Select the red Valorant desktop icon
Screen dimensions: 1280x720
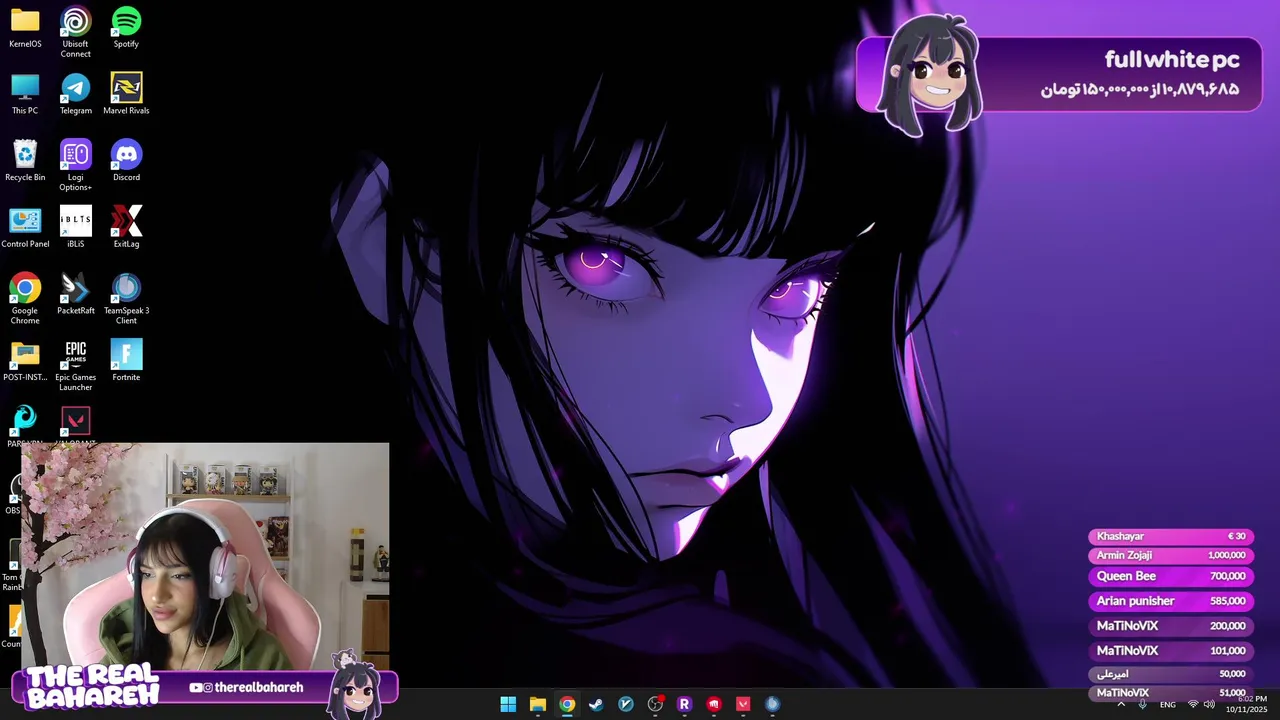(76, 422)
